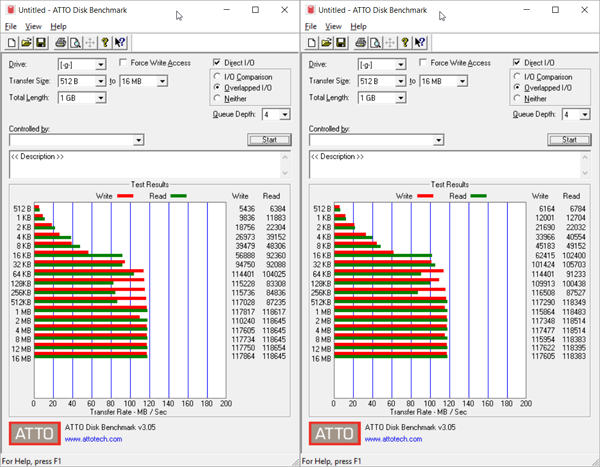This screenshot has height=467, width=600.
Task: Select Neither radio in right window
Action: 517,98
